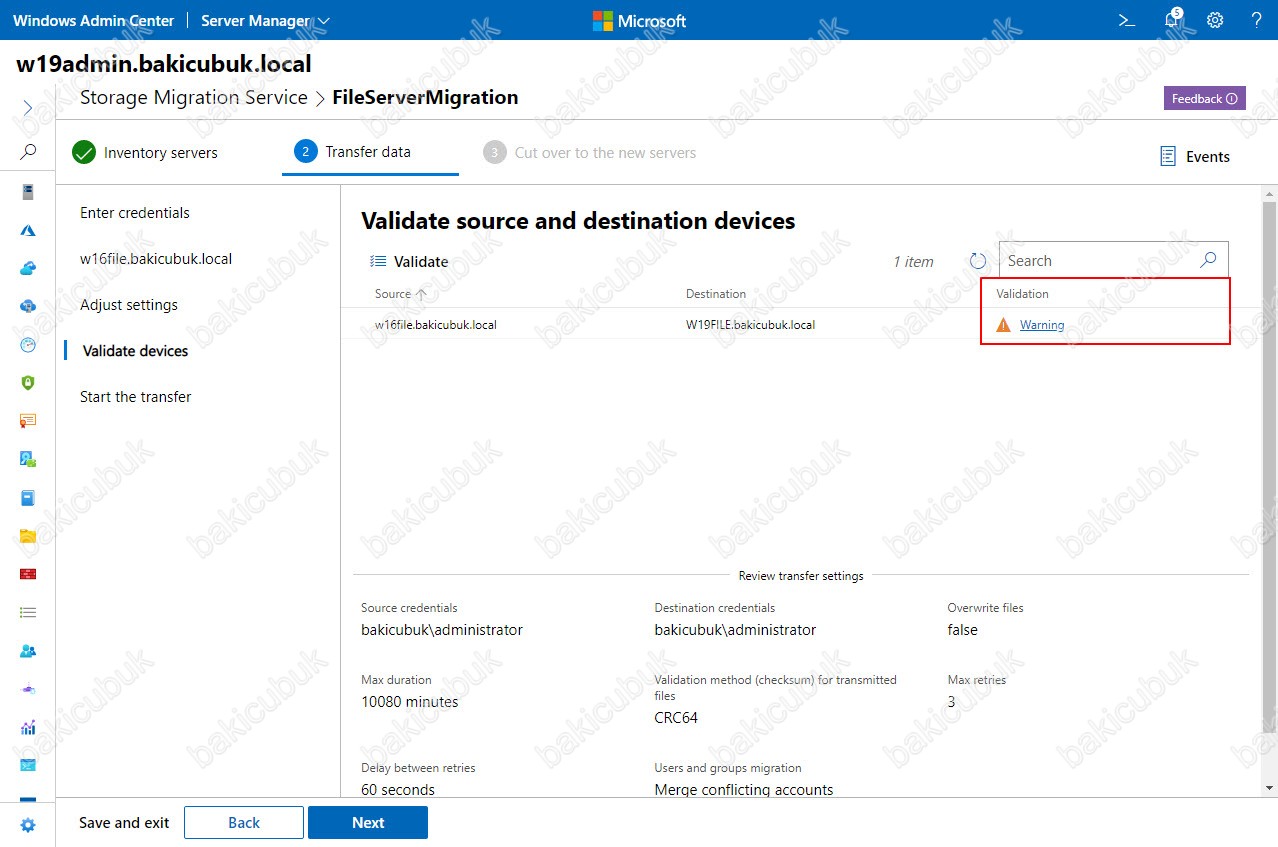The image size is (1278, 847).
Task: Open the Server Manager dropdown
Action: pos(265,20)
